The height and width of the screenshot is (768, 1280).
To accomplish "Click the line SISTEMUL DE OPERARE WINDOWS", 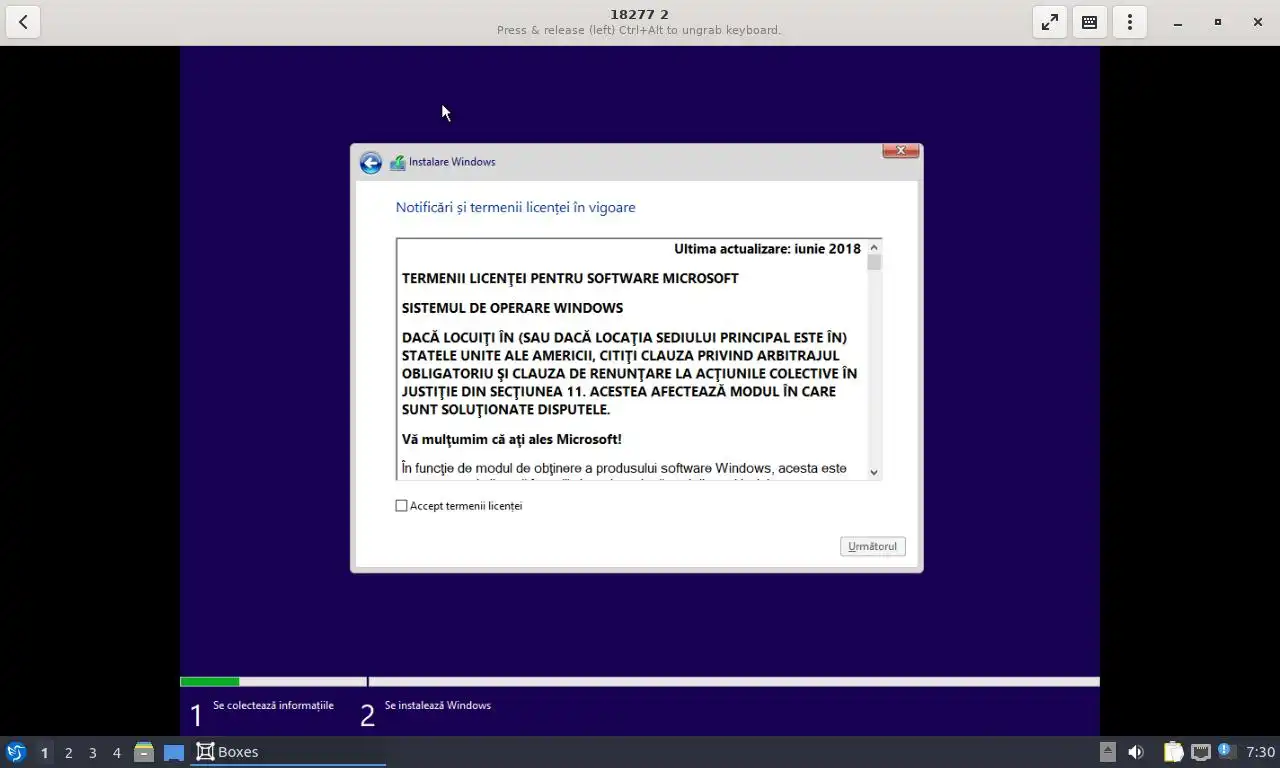I will [x=512, y=308].
